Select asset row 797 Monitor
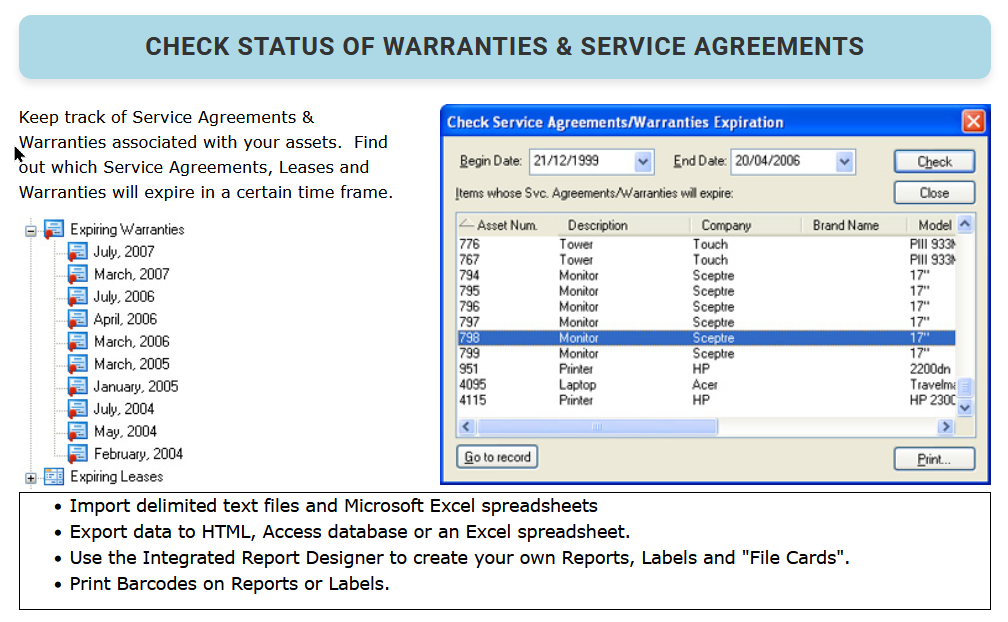The height and width of the screenshot is (622, 1008). click(x=706, y=322)
